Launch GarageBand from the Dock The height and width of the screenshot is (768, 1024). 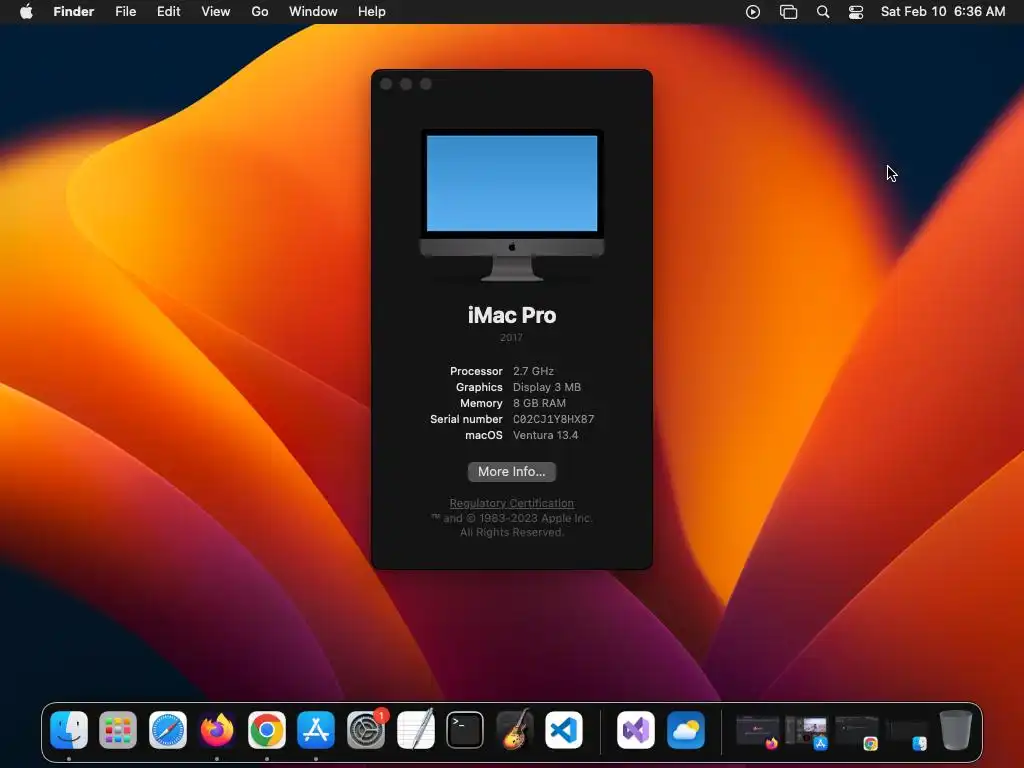click(x=515, y=729)
